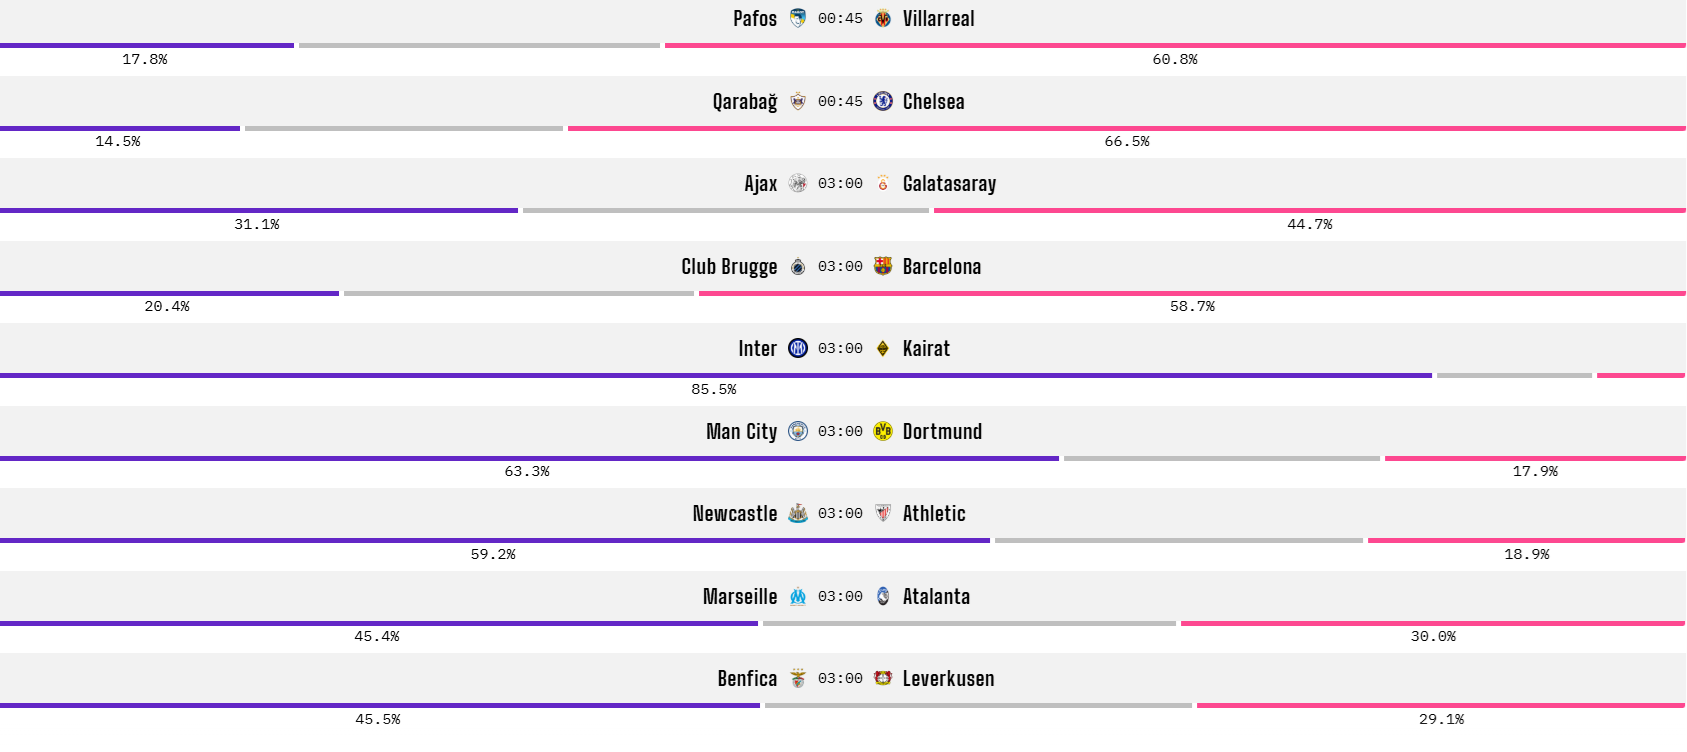Click Chelsea's pink 66.5% win probability bar

pos(1126,128)
